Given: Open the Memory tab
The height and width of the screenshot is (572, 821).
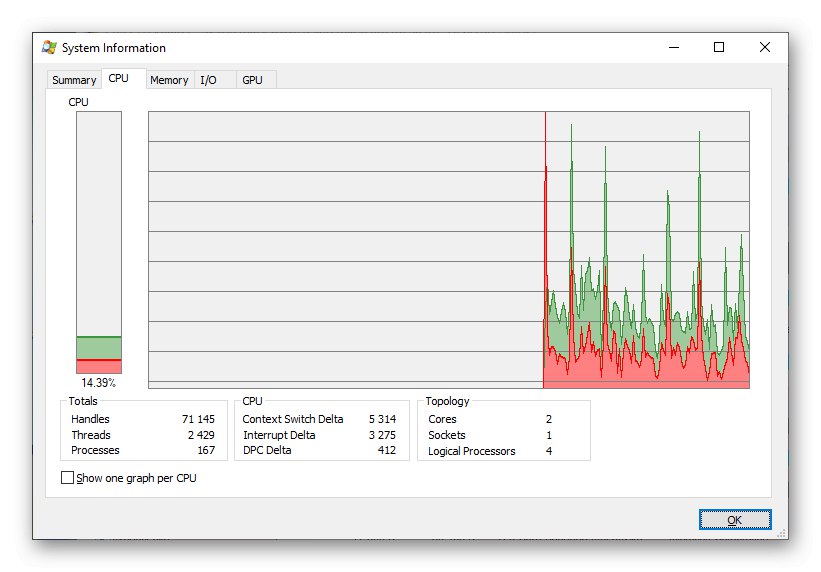Looking at the screenshot, I should 169,80.
